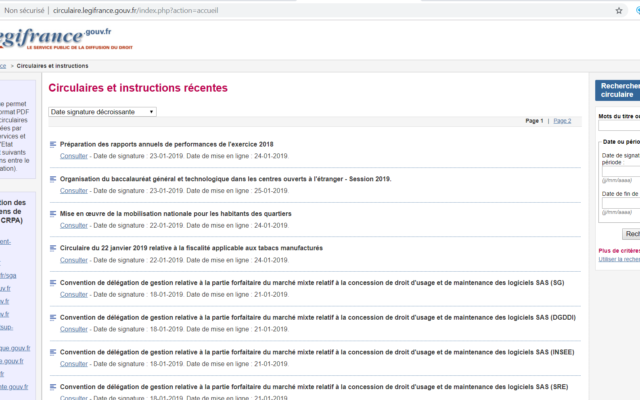
Task: Click title Préparation des rapports annuels de performances
Action: (167, 144)
